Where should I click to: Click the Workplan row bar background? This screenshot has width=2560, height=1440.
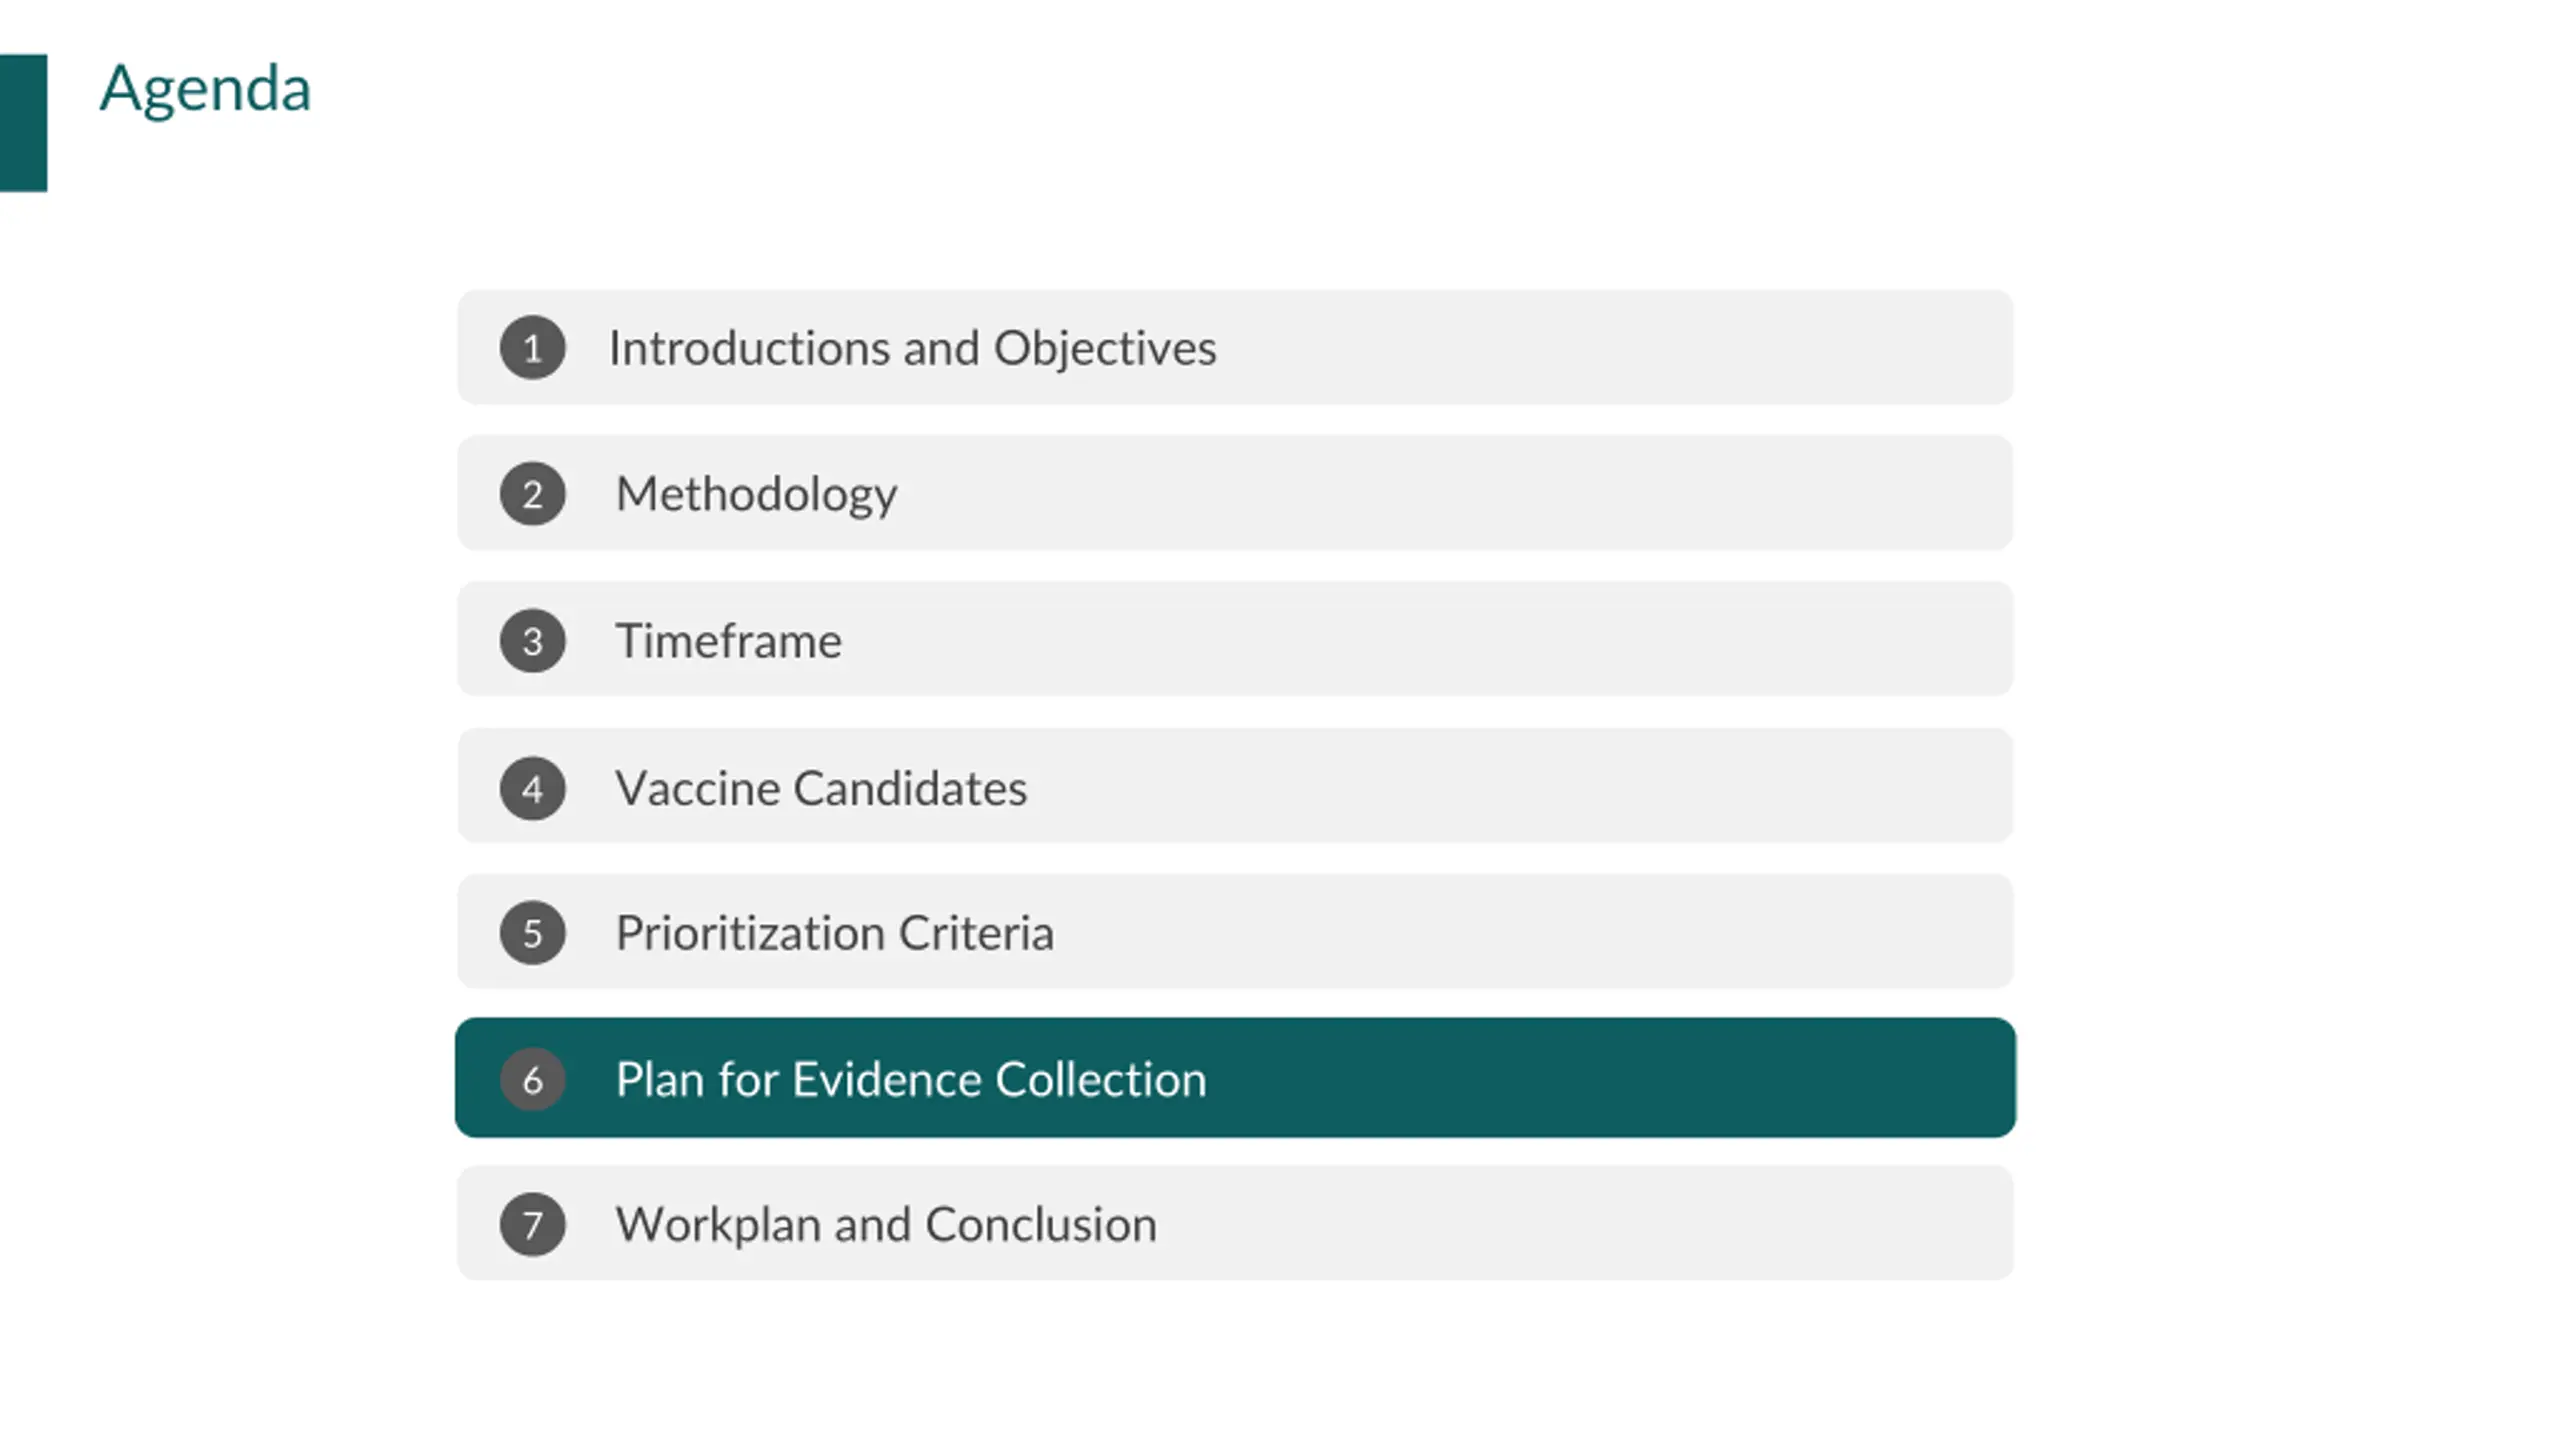1235,1223
